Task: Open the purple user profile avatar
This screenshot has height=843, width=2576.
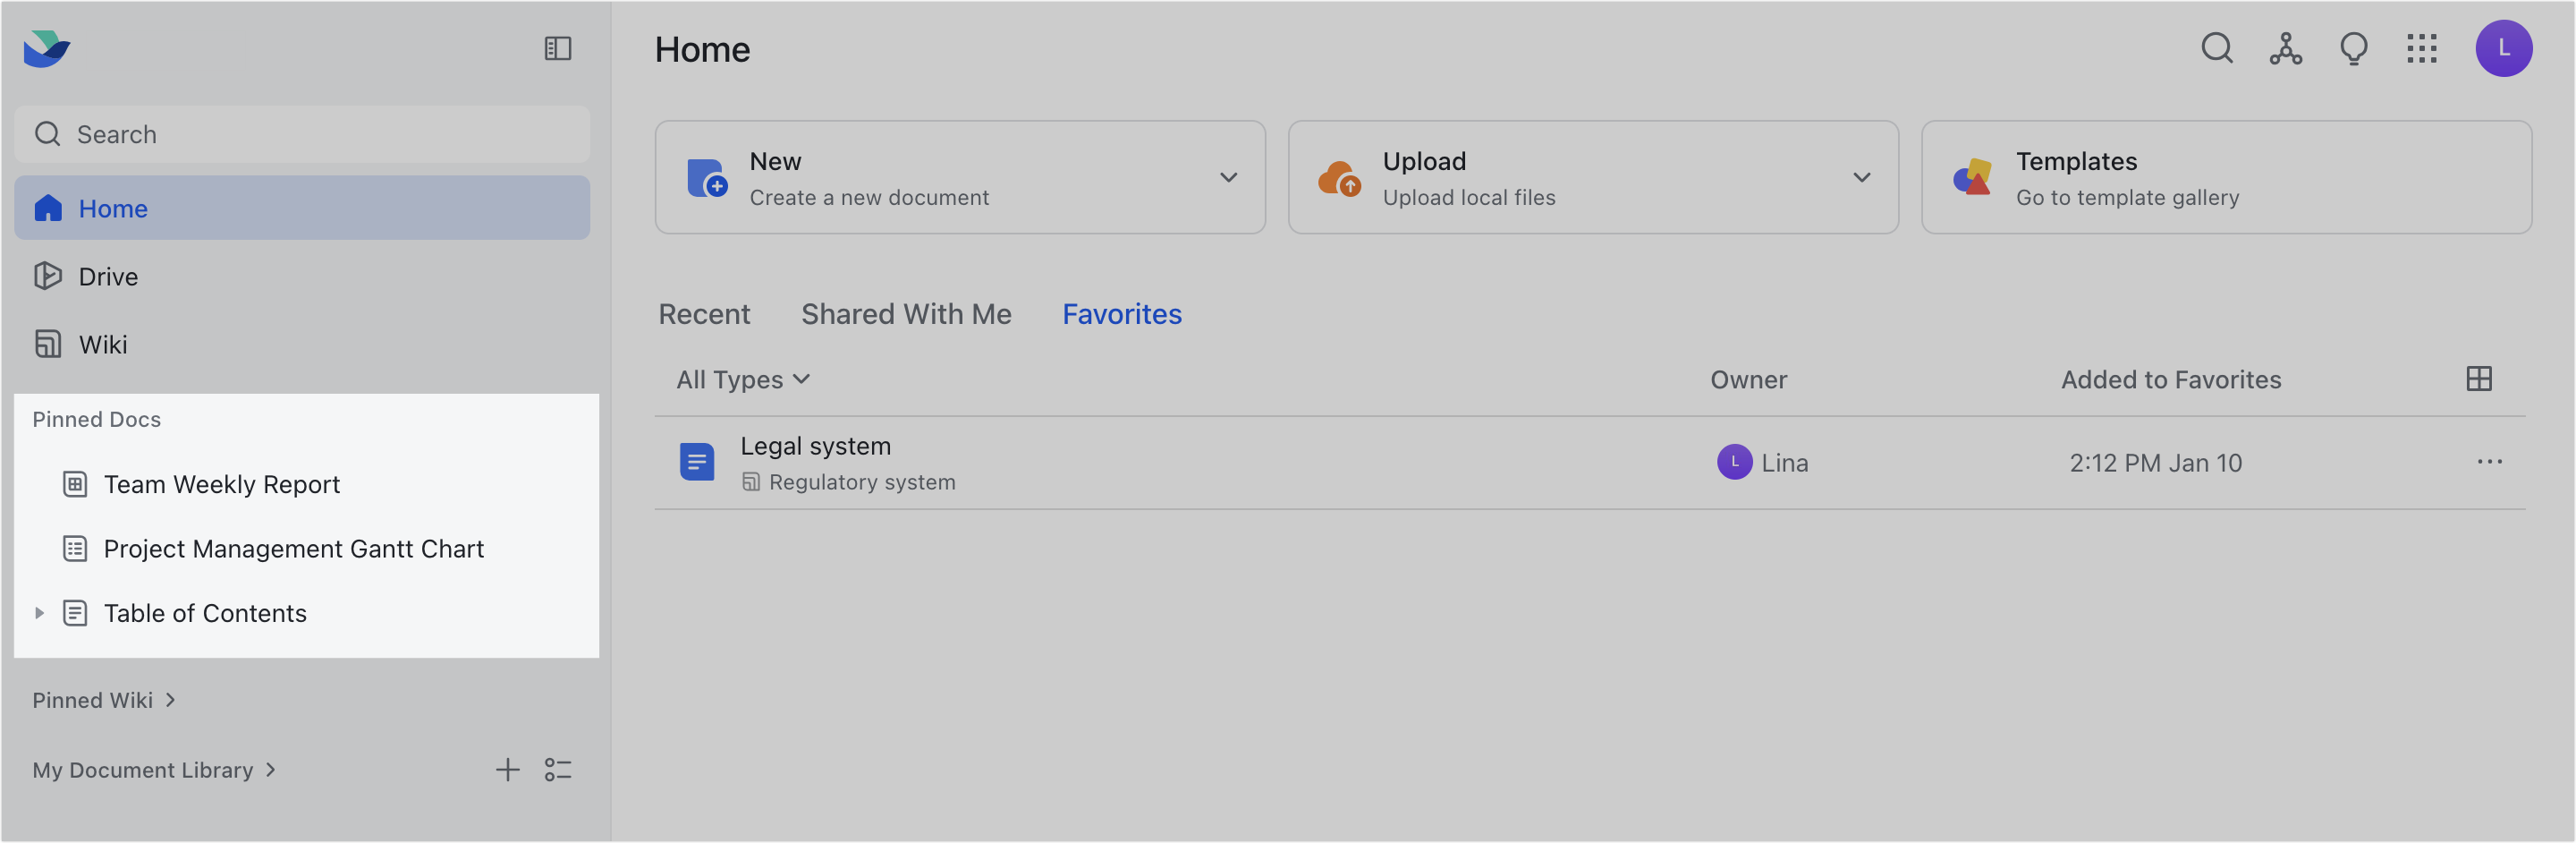Action: point(2503,48)
